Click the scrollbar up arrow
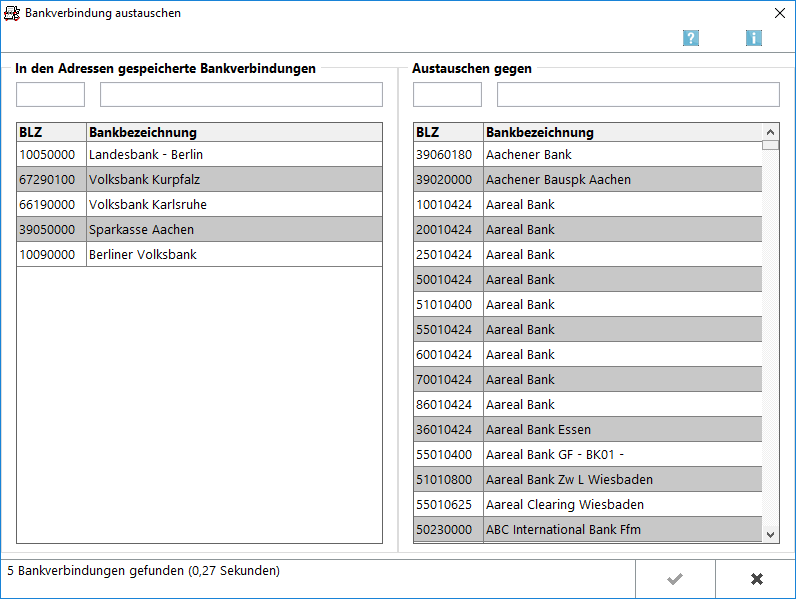 coord(770,132)
